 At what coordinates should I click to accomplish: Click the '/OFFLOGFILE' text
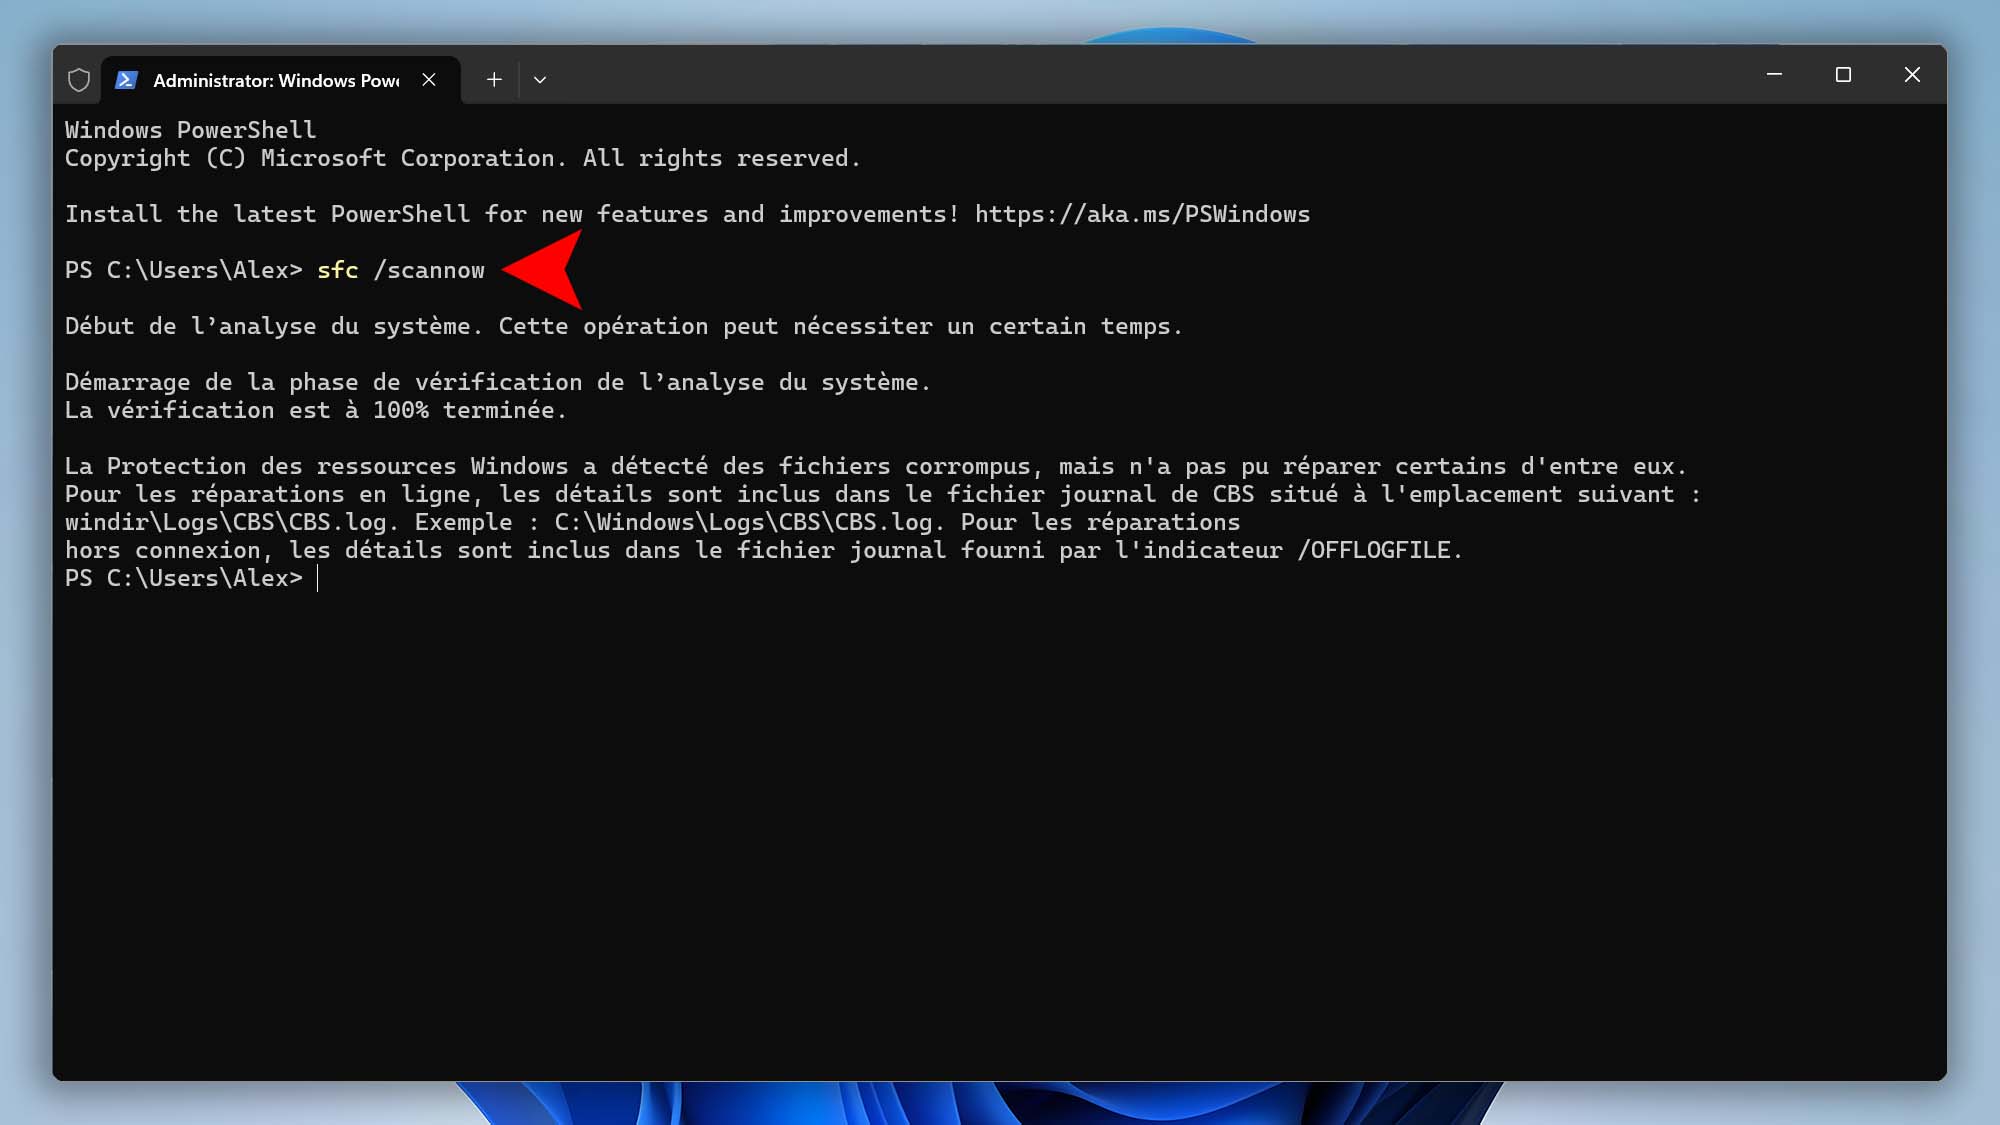point(1373,550)
